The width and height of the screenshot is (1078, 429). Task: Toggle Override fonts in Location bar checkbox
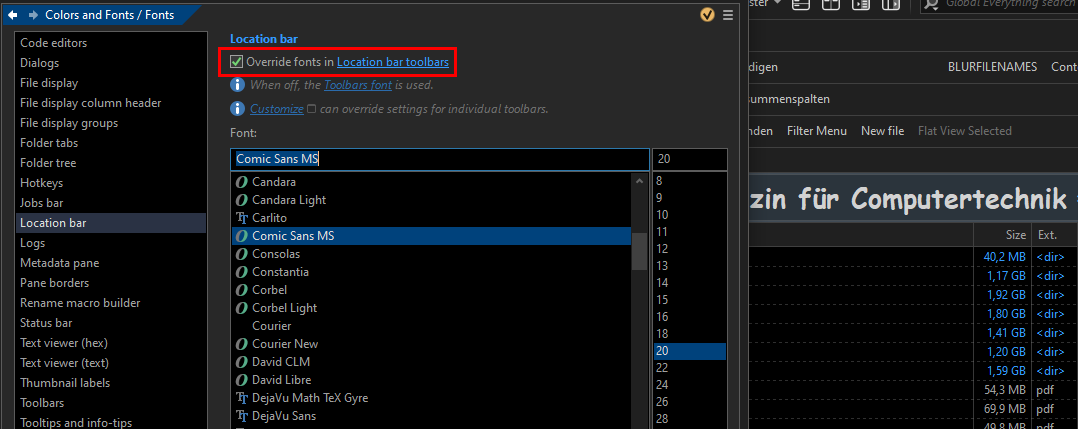(x=237, y=62)
